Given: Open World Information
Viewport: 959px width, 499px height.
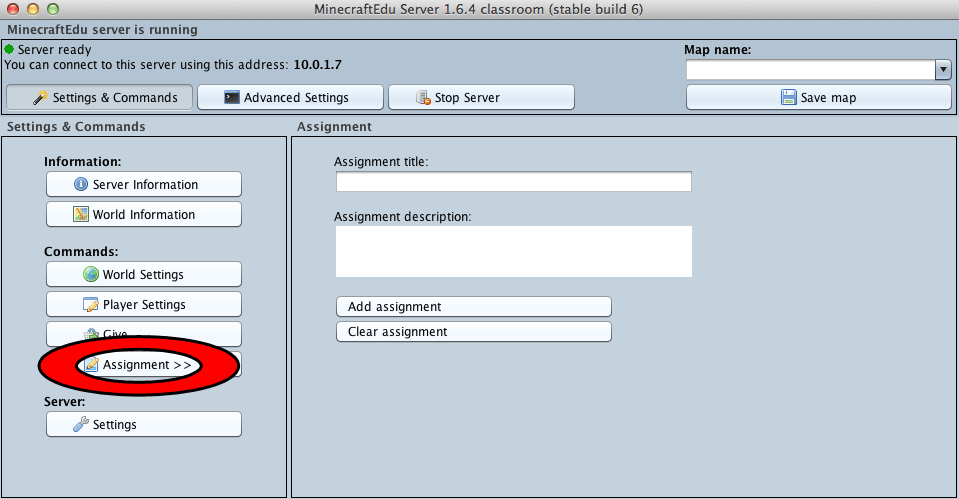Looking at the screenshot, I should click(x=144, y=214).
